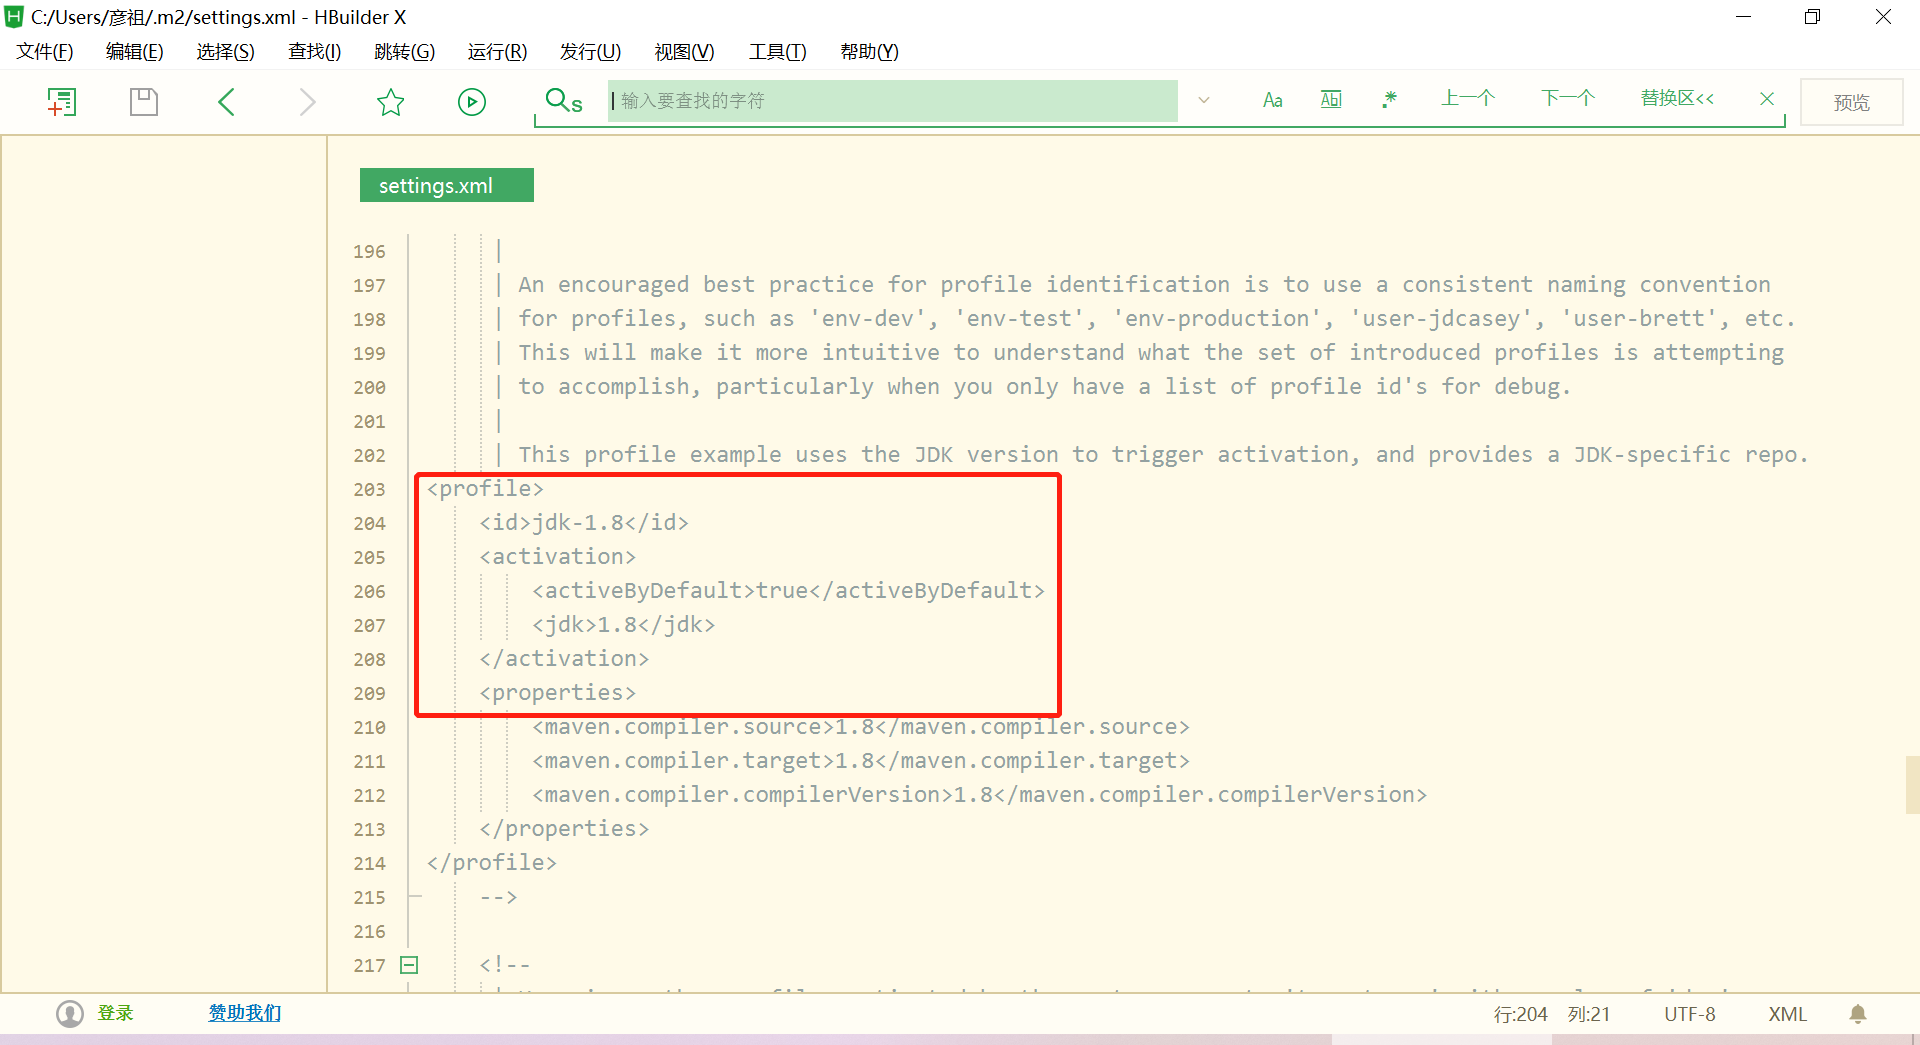Screen dimensions: 1920x1045
Task: Focus the find text input field
Action: coord(892,100)
